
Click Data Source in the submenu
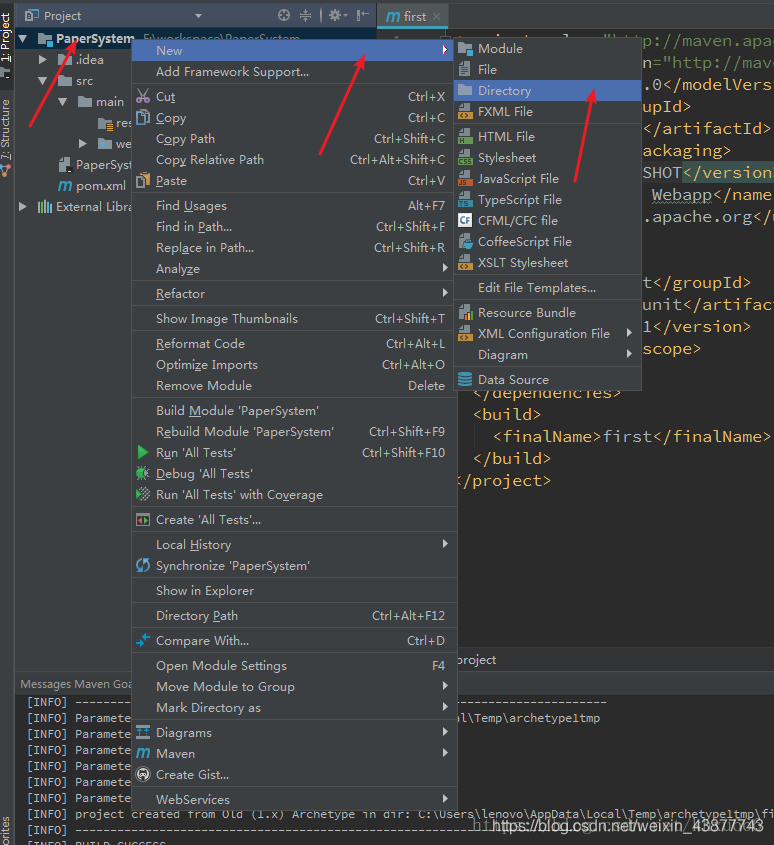513,380
